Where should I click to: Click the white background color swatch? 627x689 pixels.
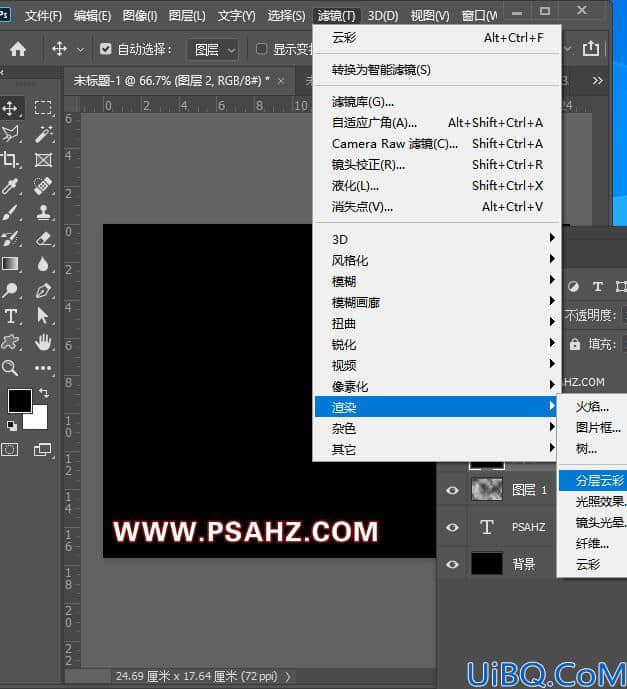pos(39,418)
